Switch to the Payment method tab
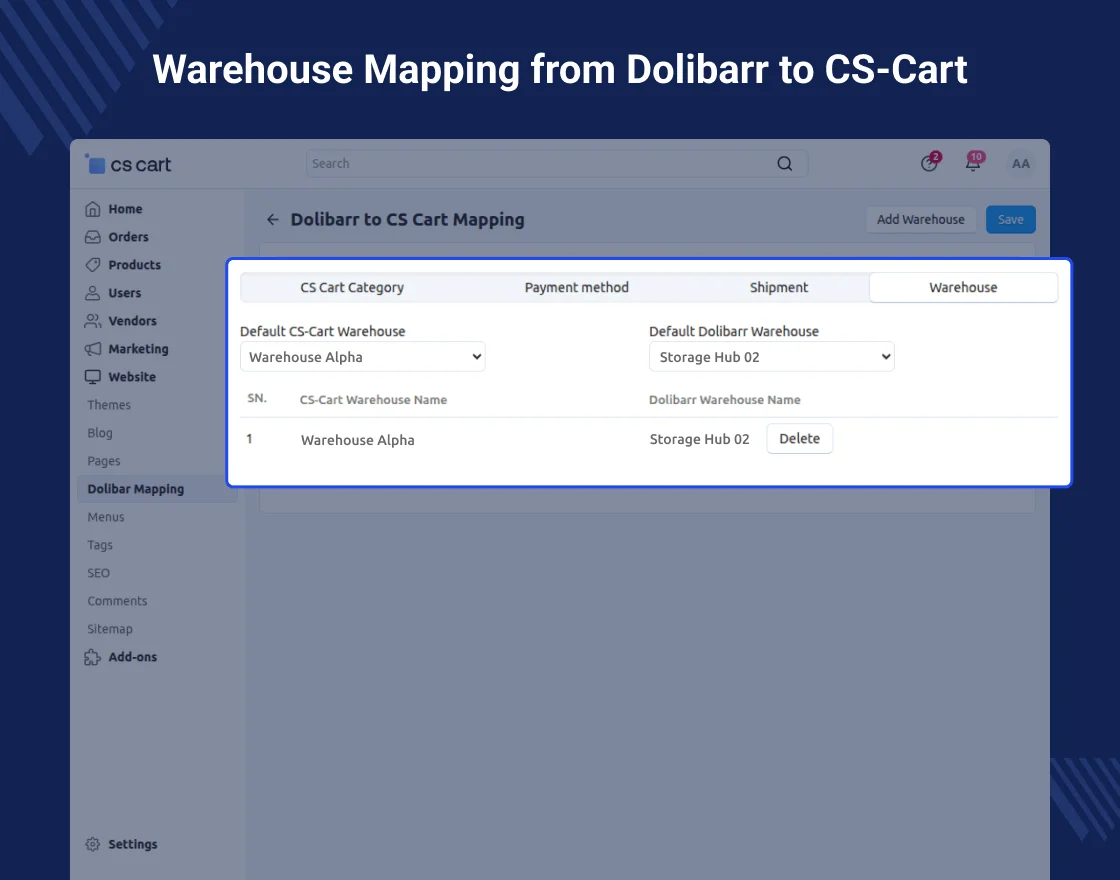The width and height of the screenshot is (1120, 880). pos(577,287)
